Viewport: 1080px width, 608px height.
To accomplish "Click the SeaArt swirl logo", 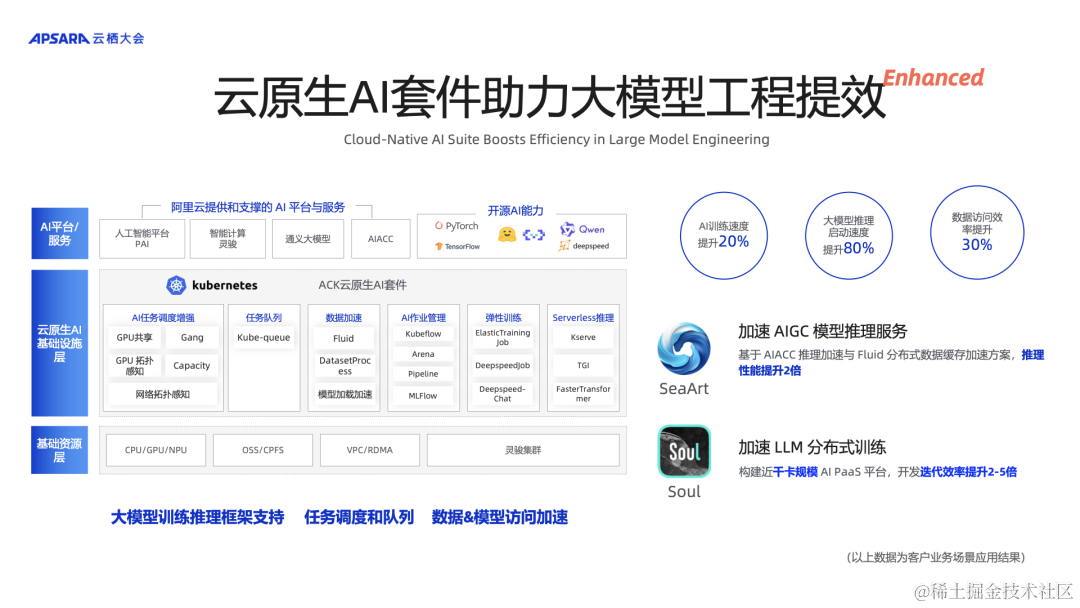I will pyautogui.click(x=684, y=349).
